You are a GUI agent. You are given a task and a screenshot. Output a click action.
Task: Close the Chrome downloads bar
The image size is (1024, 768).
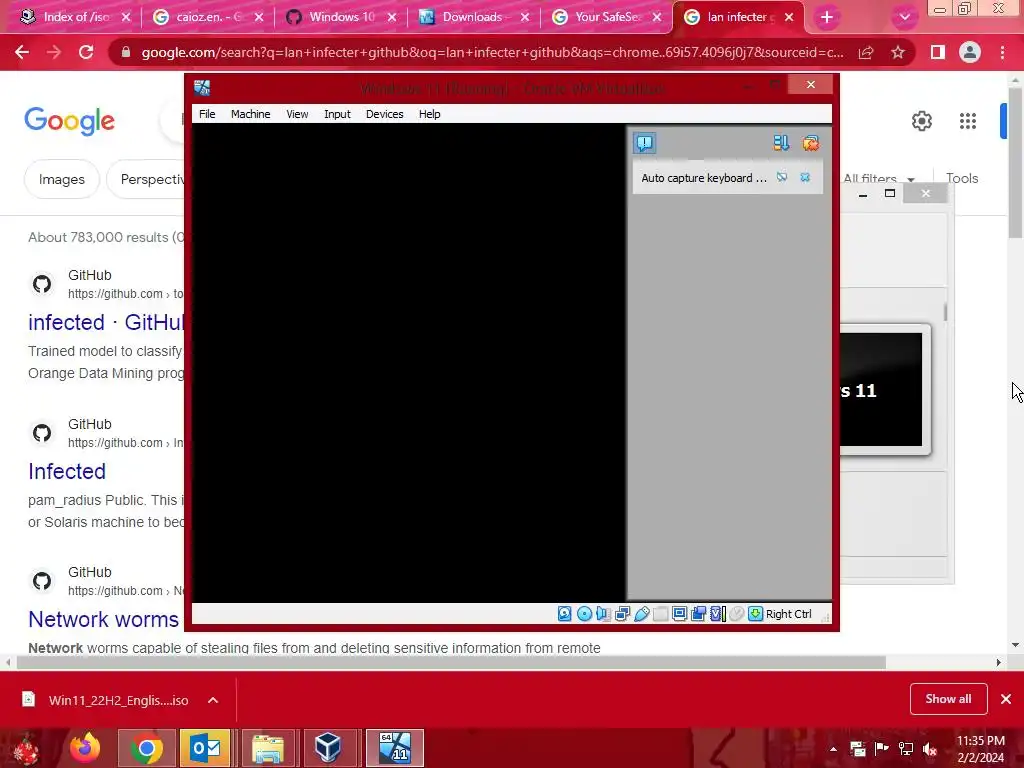pyautogui.click(x=1006, y=699)
